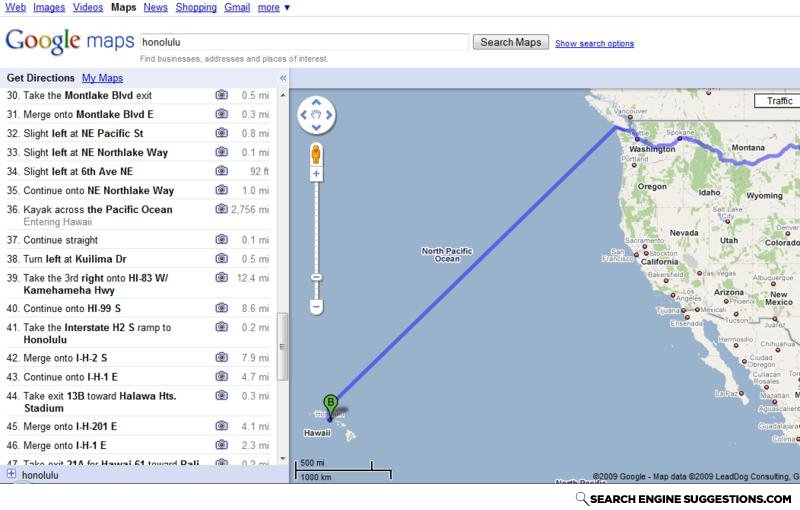
Task: Click the directions list scrollbar thumb
Action: tap(283, 347)
